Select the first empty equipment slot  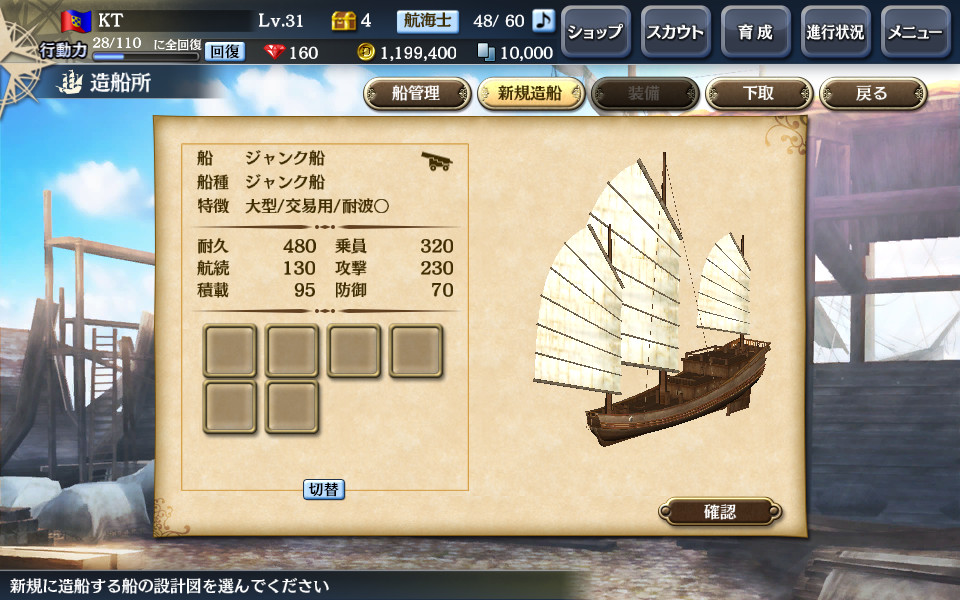pos(230,351)
